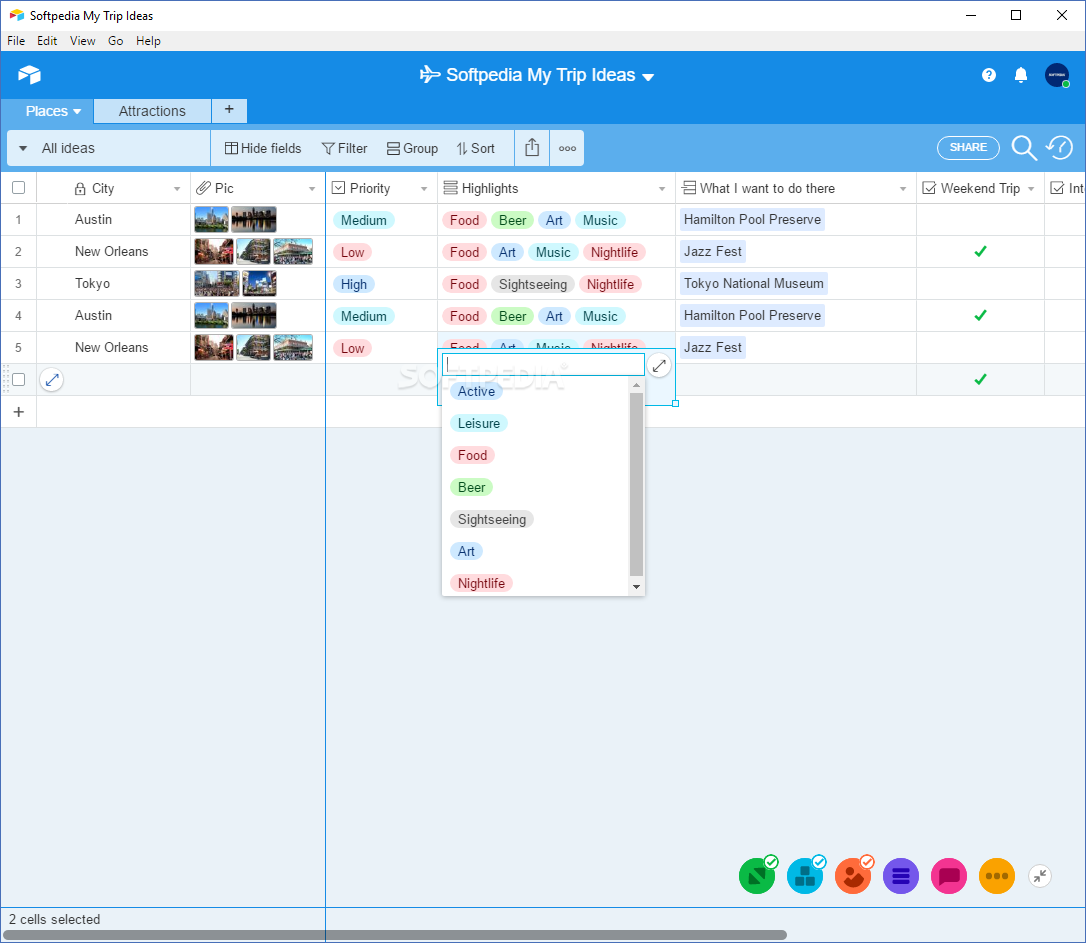Toggle Weekend Trip cell for New Orleans row 5
Screen dimensions: 1086x943
tap(980, 348)
